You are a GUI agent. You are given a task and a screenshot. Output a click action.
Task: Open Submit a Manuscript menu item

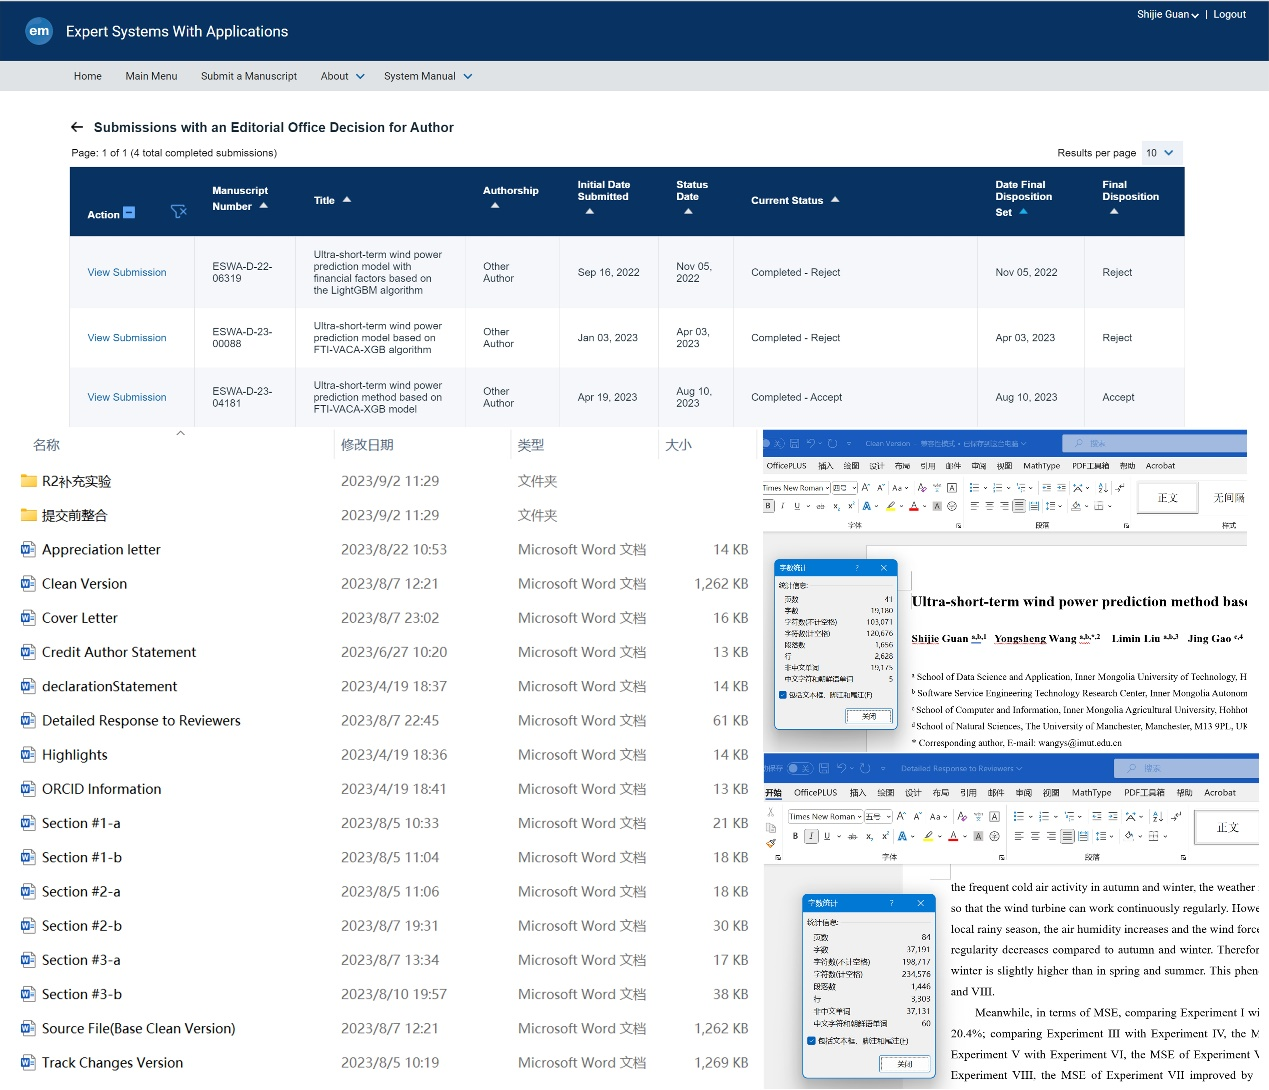point(248,76)
